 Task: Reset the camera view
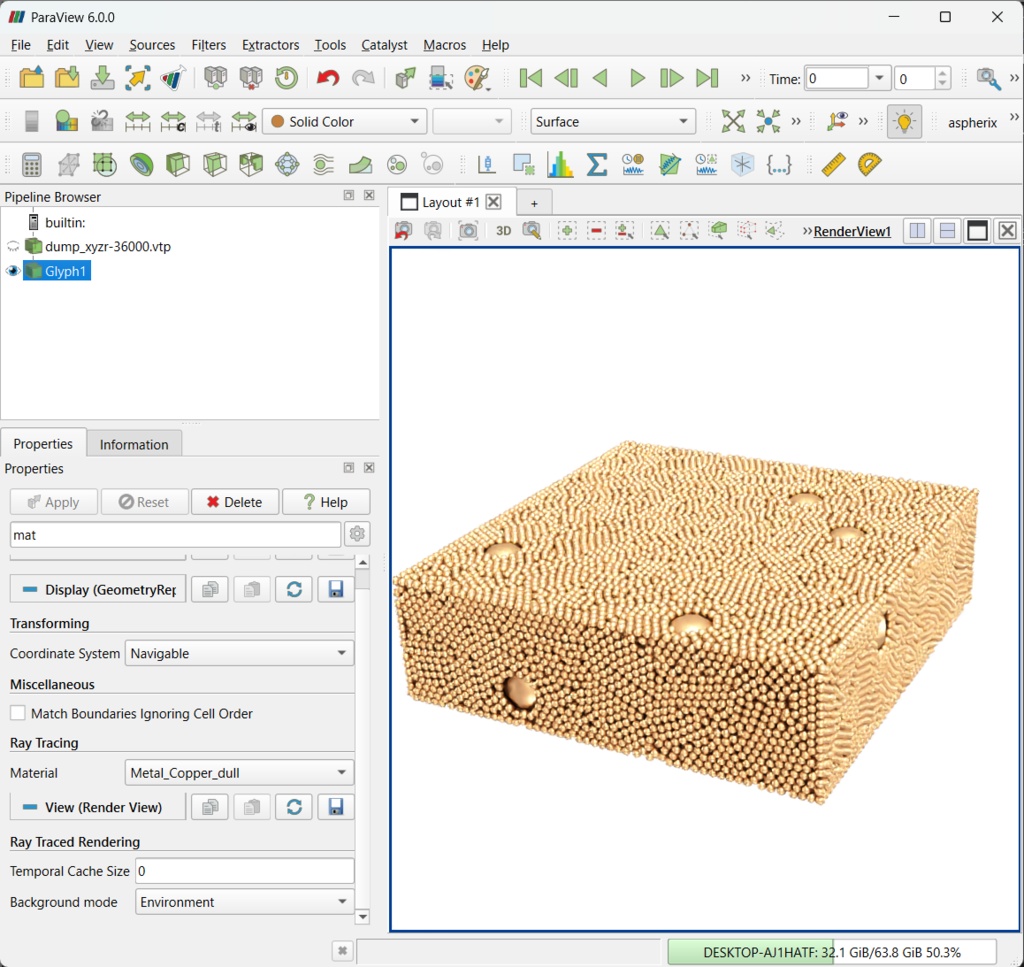point(403,230)
